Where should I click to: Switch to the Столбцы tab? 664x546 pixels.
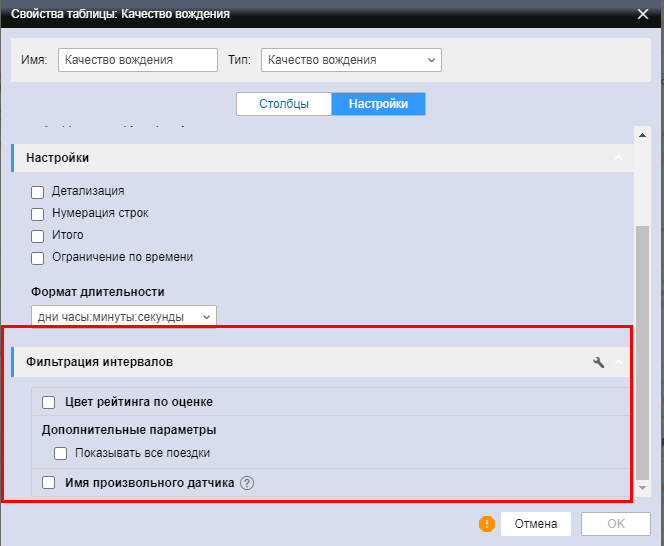[284, 104]
